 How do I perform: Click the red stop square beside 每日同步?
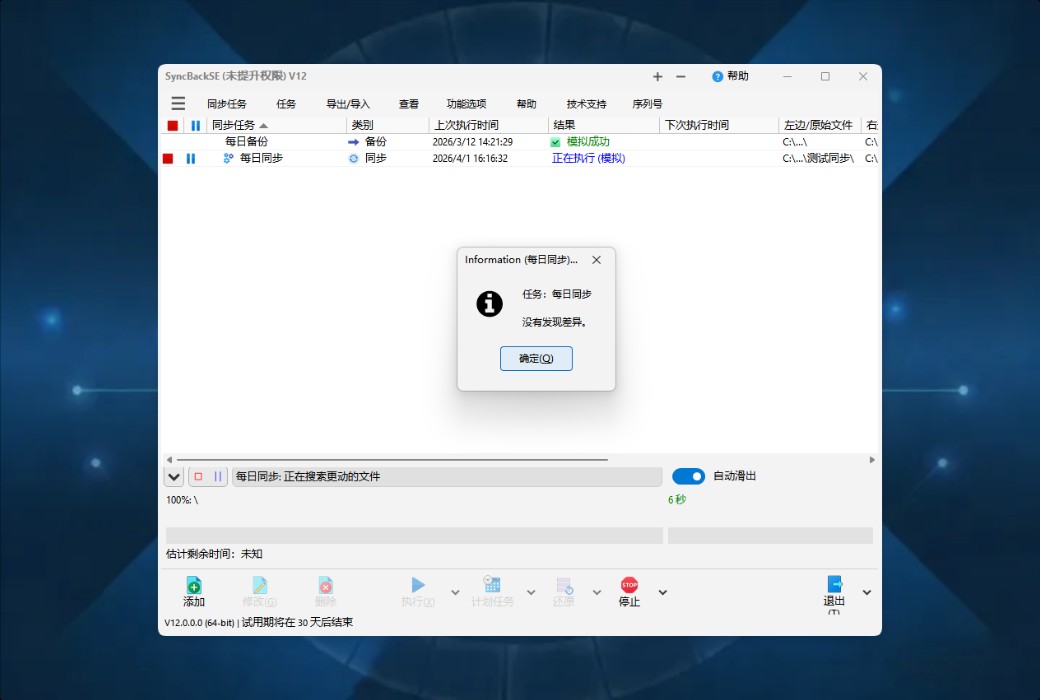tap(168, 157)
